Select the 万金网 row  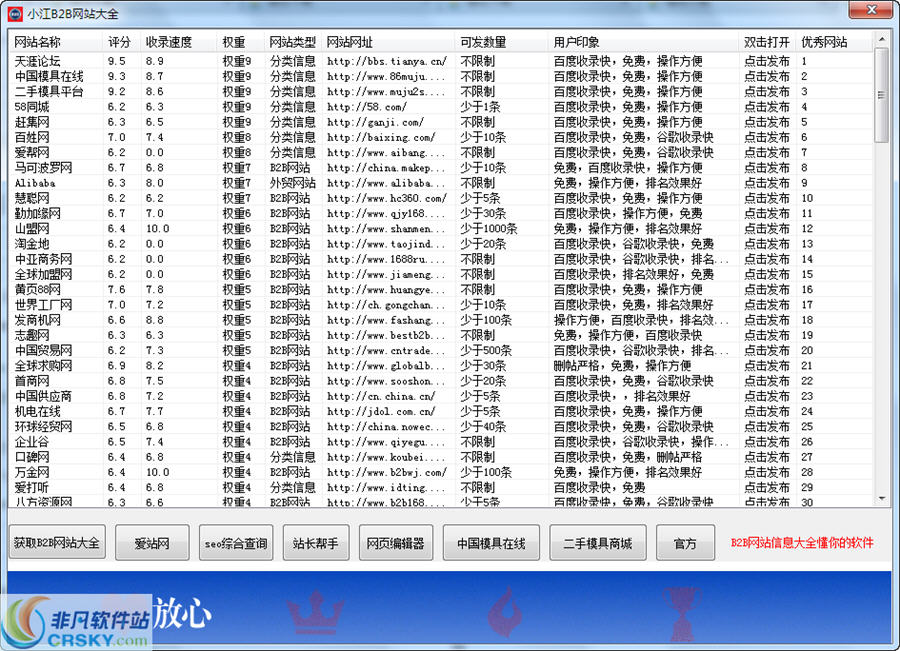point(441,472)
